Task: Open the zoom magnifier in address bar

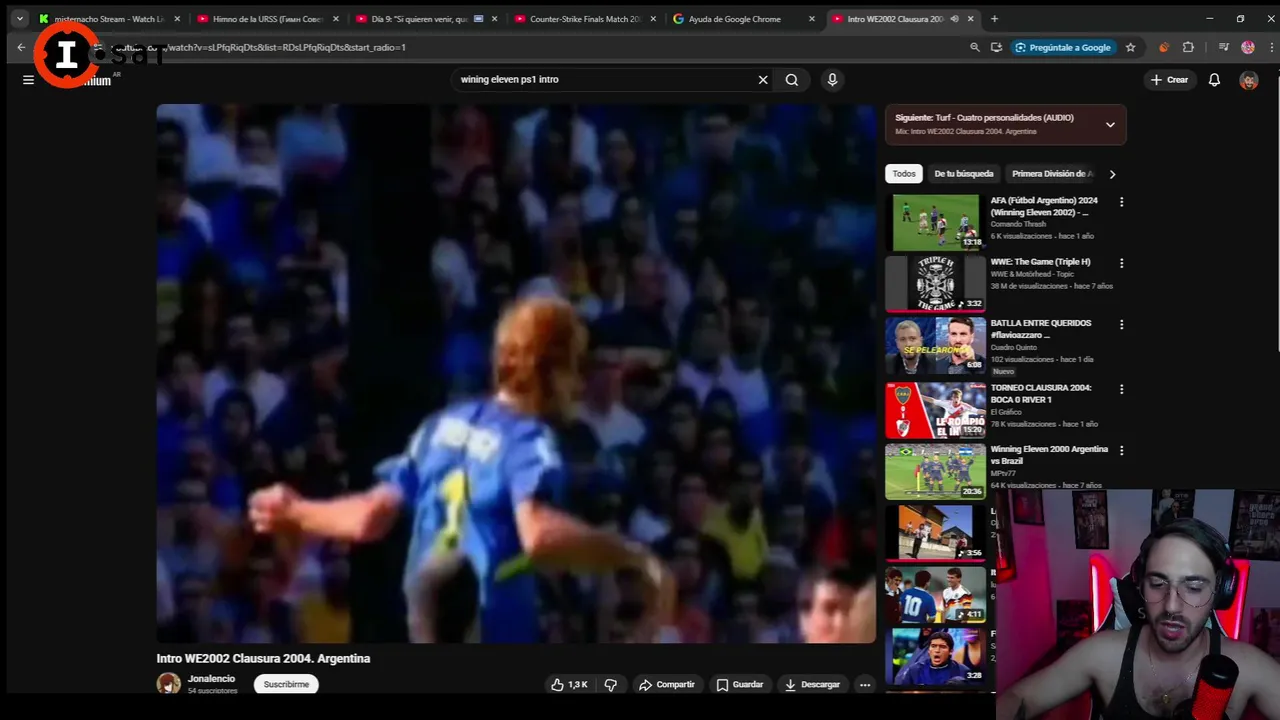Action: (974, 47)
